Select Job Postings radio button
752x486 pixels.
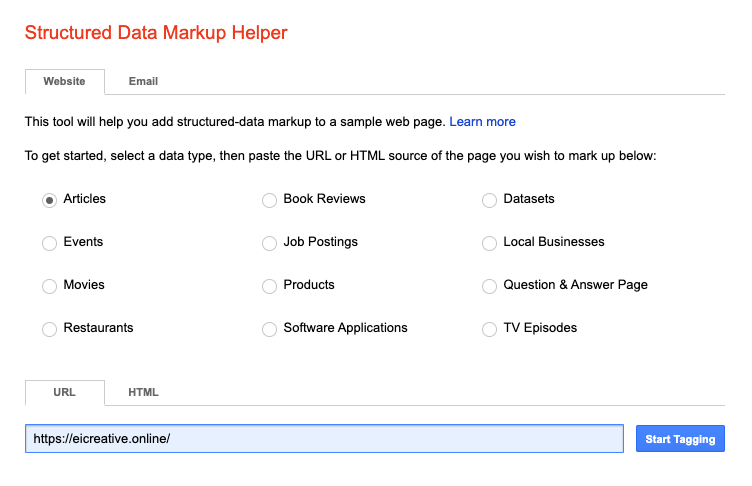[x=269, y=243]
